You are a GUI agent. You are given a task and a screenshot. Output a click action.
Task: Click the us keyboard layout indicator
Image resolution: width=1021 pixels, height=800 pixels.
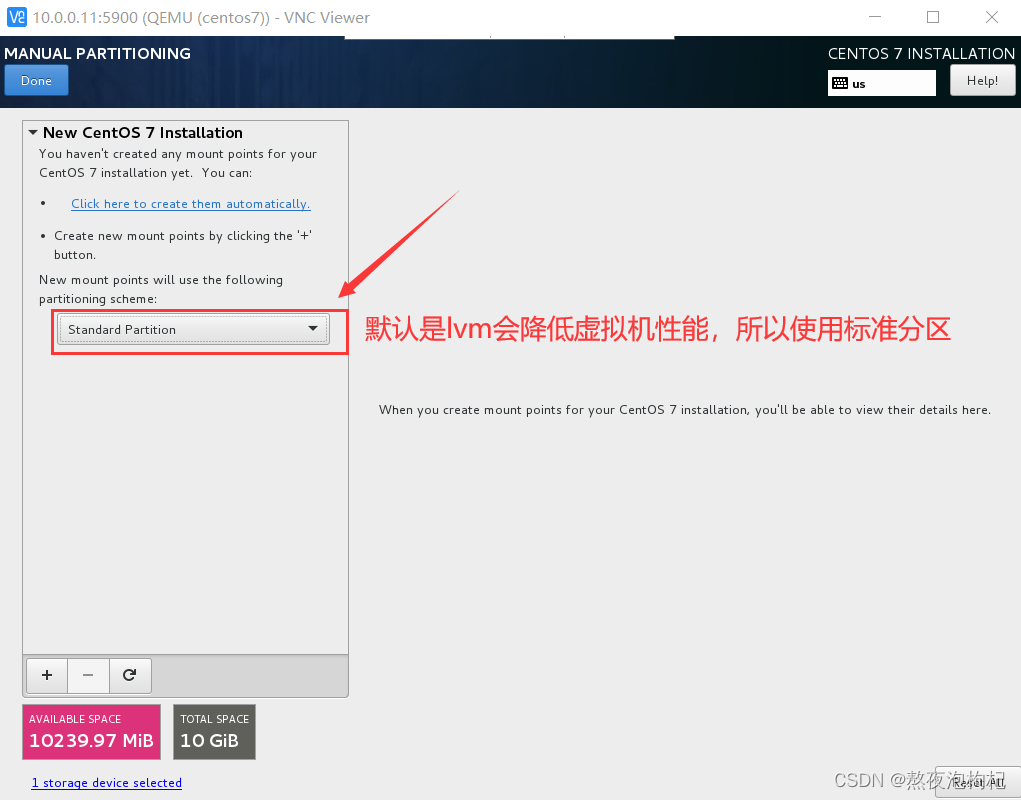point(881,83)
